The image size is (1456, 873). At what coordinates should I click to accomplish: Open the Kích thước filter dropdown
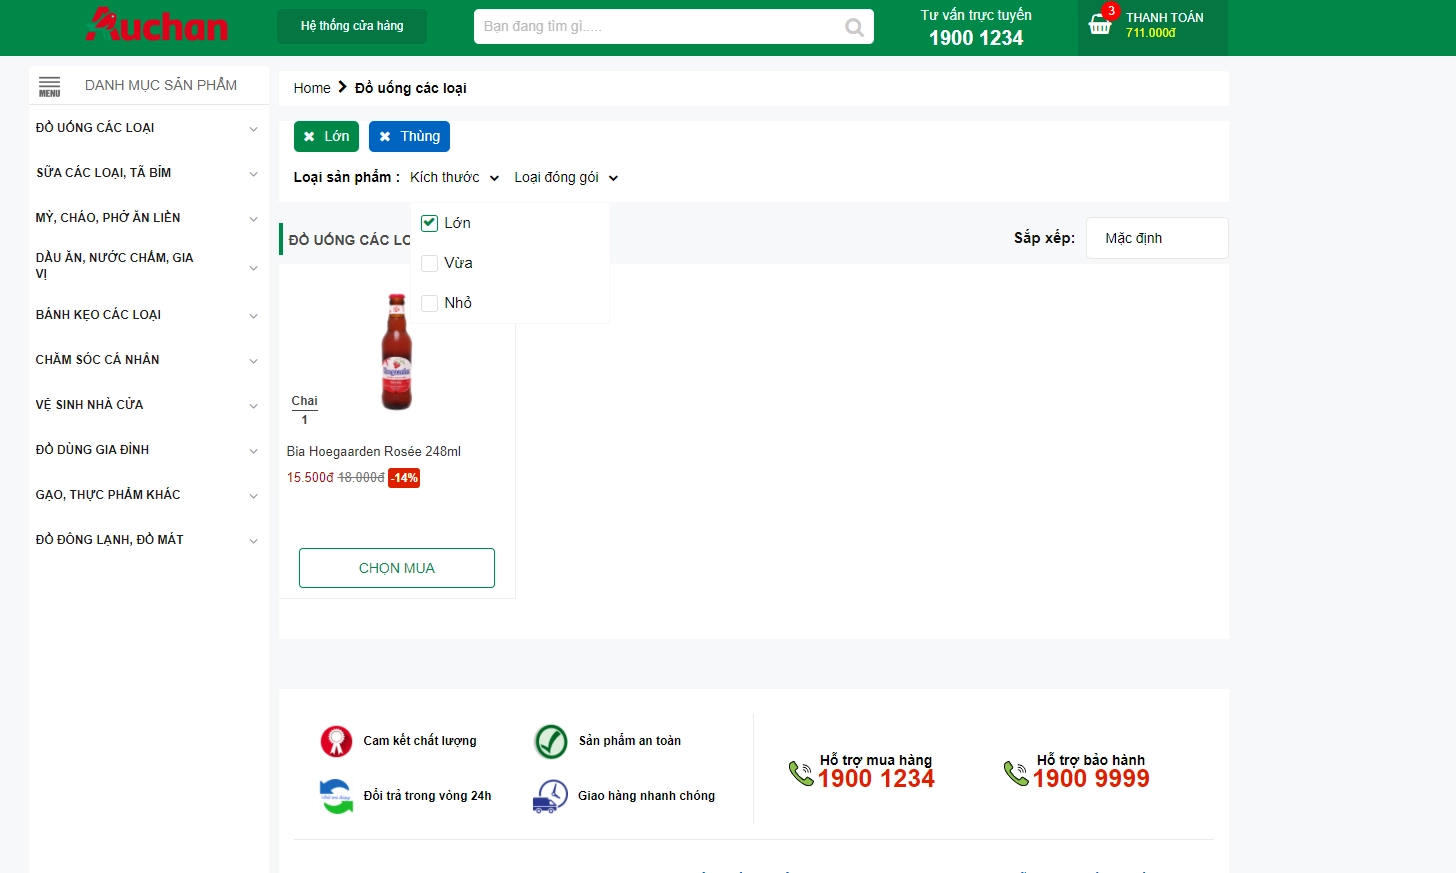coord(454,178)
